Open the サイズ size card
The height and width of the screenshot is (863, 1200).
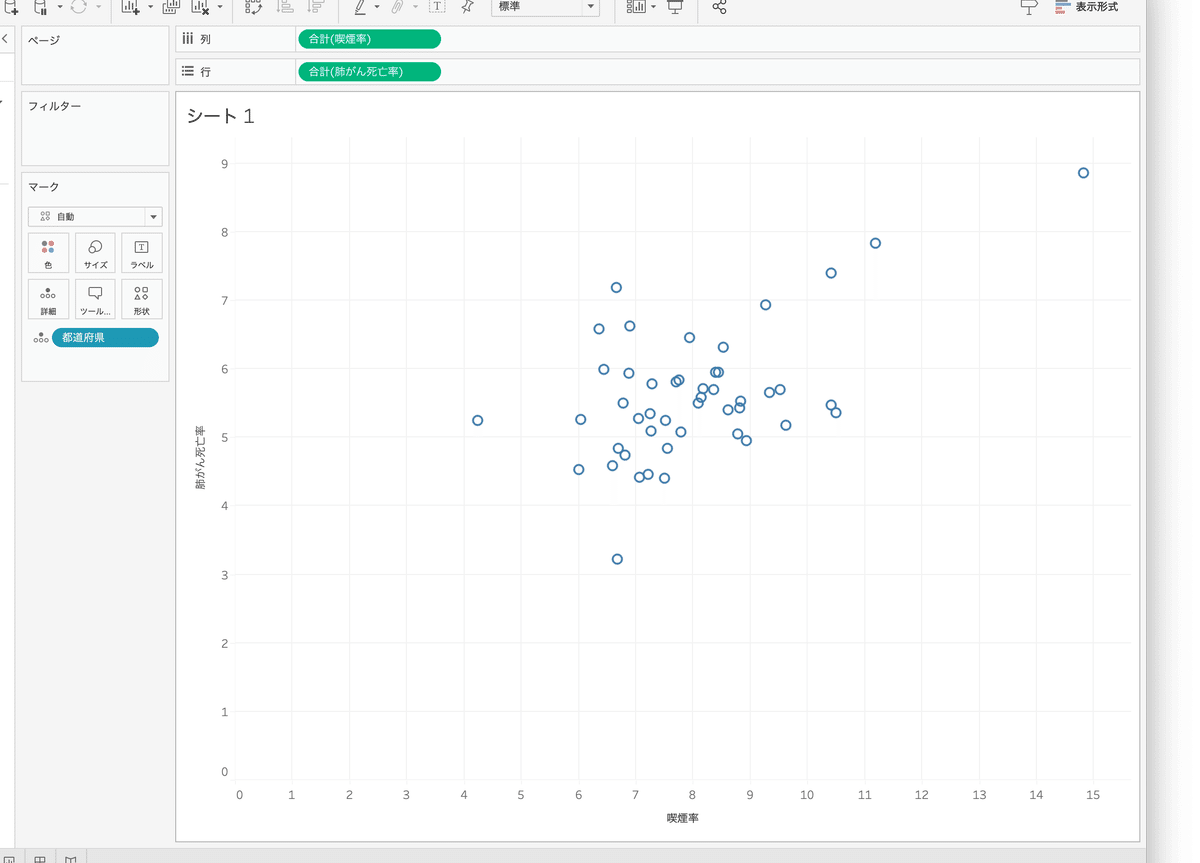point(95,253)
